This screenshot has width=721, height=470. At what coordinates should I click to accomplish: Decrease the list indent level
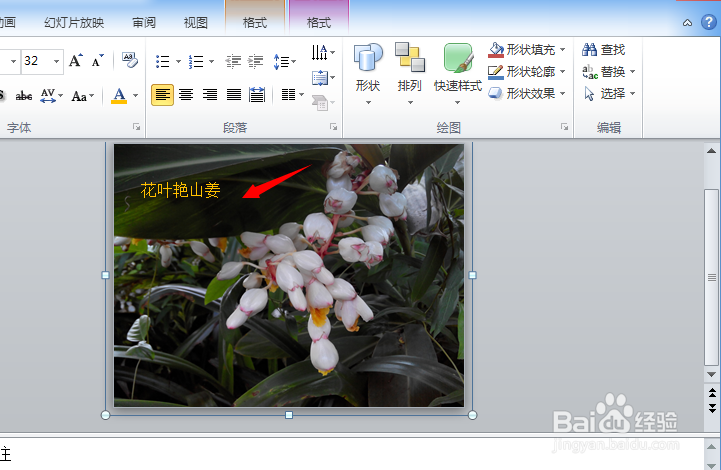coord(233,61)
